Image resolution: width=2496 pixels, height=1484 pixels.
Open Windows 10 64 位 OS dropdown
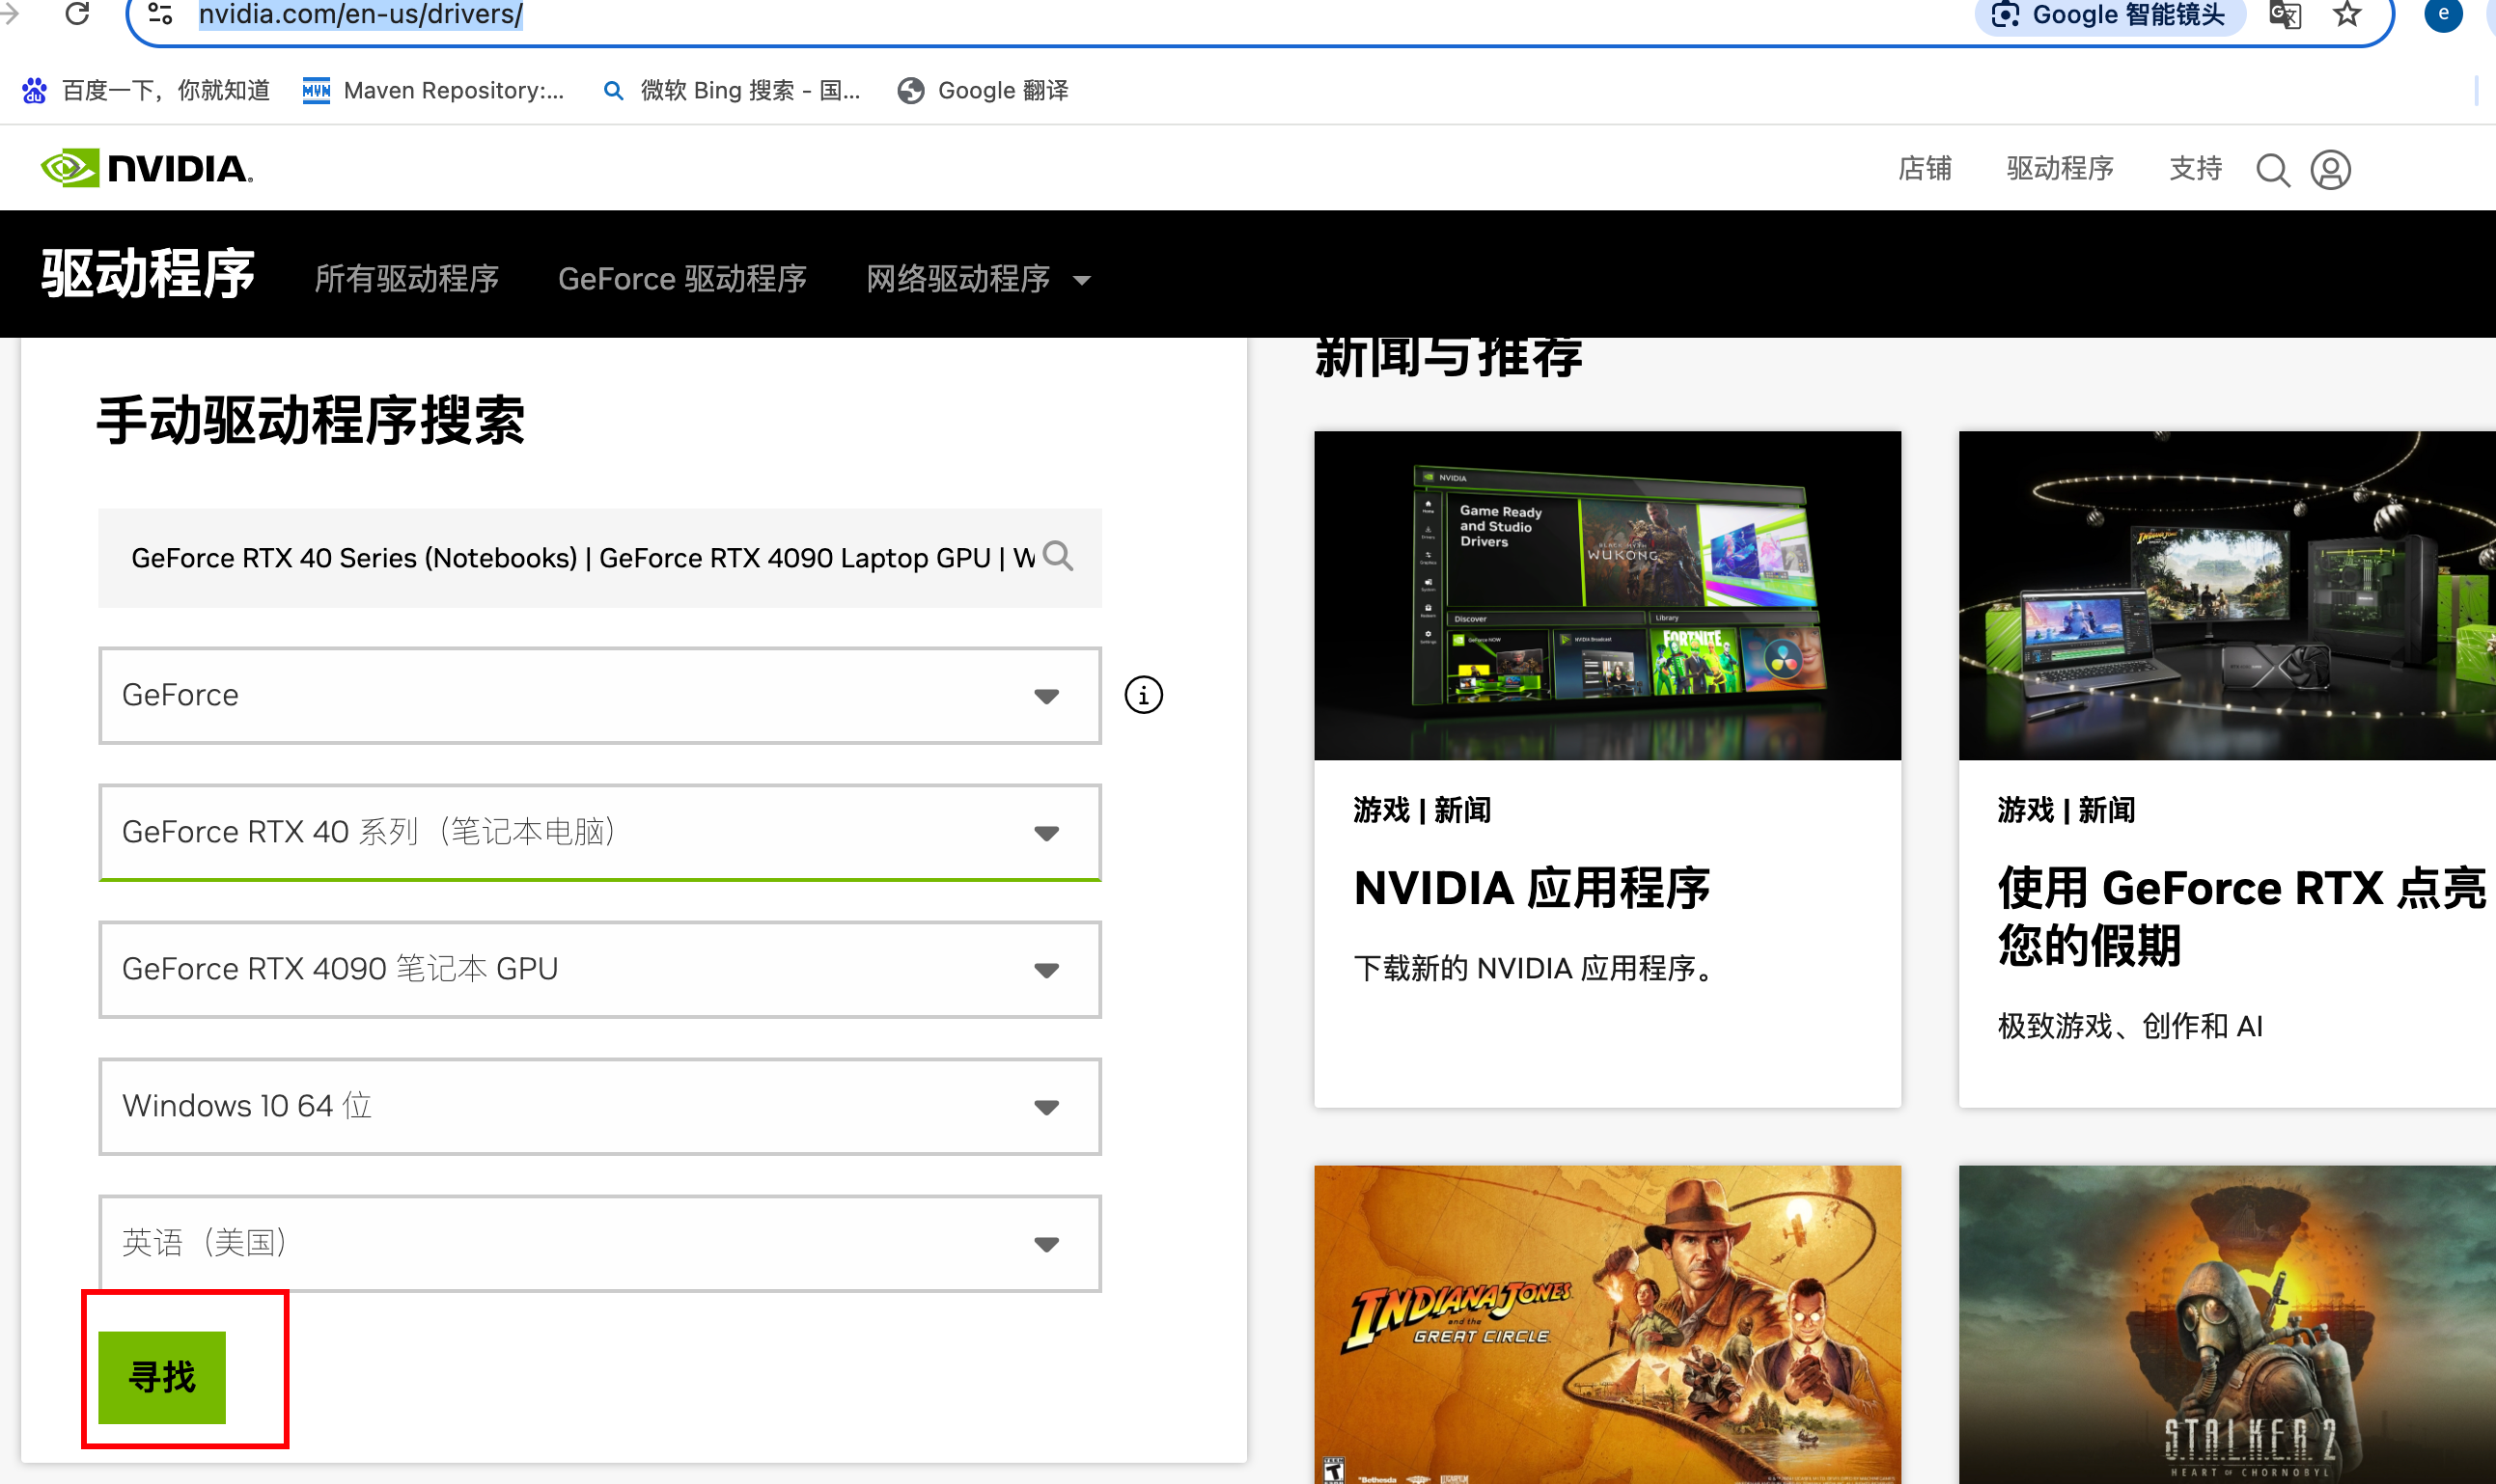pos(600,1106)
